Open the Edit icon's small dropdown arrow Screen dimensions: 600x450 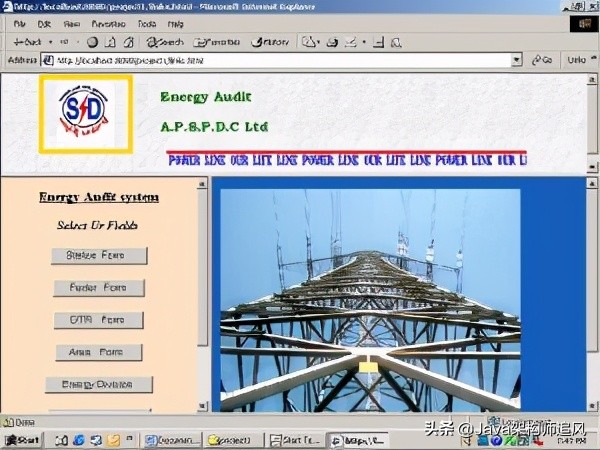click(x=364, y=42)
